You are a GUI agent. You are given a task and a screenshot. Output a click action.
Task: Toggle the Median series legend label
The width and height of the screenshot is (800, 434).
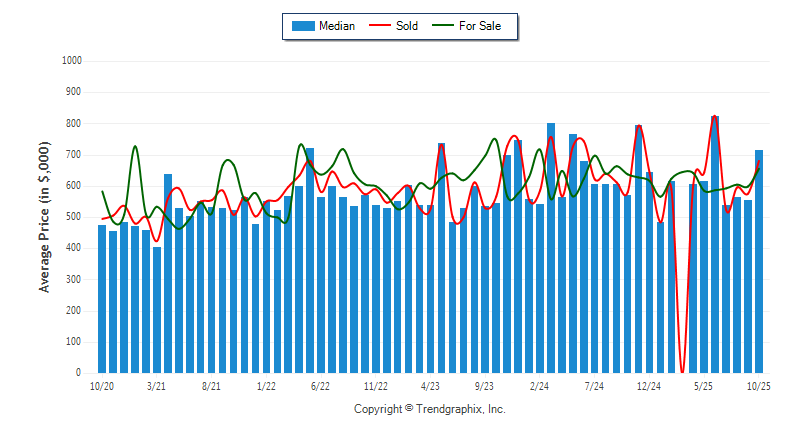tap(336, 26)
